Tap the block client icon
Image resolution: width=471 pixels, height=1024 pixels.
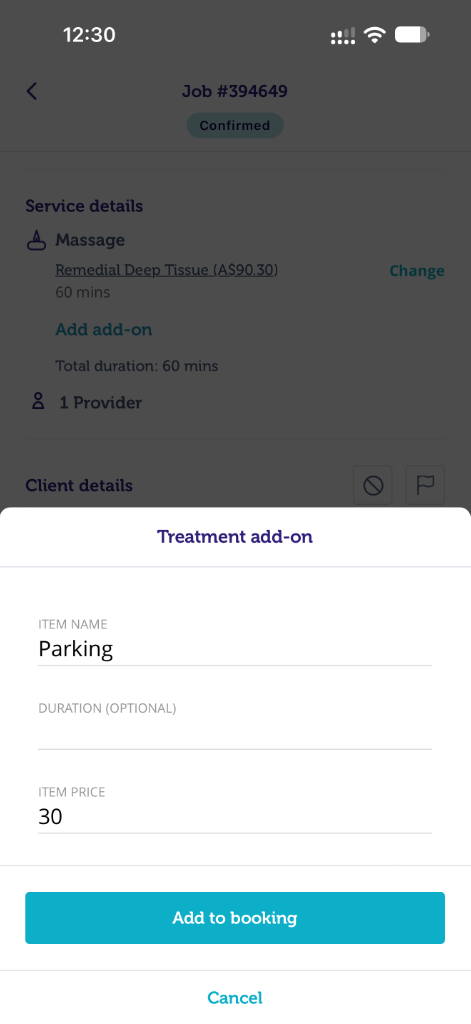click(x=373, y=485)
